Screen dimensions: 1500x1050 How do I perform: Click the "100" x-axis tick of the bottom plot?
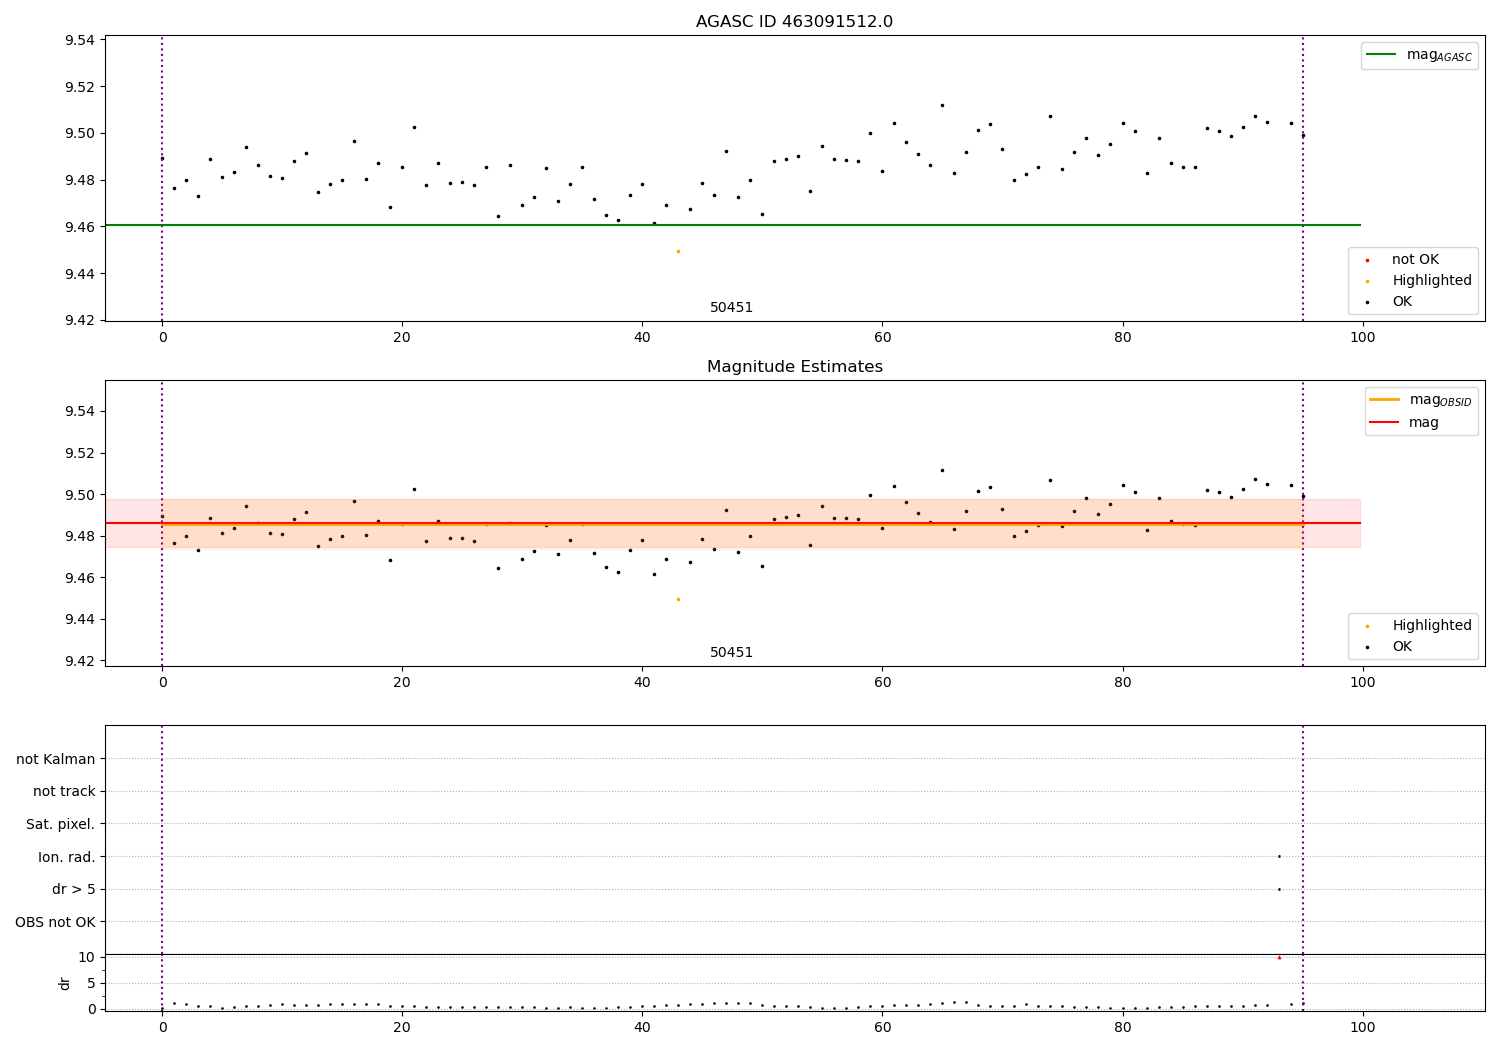[x=1362, y=1027]
